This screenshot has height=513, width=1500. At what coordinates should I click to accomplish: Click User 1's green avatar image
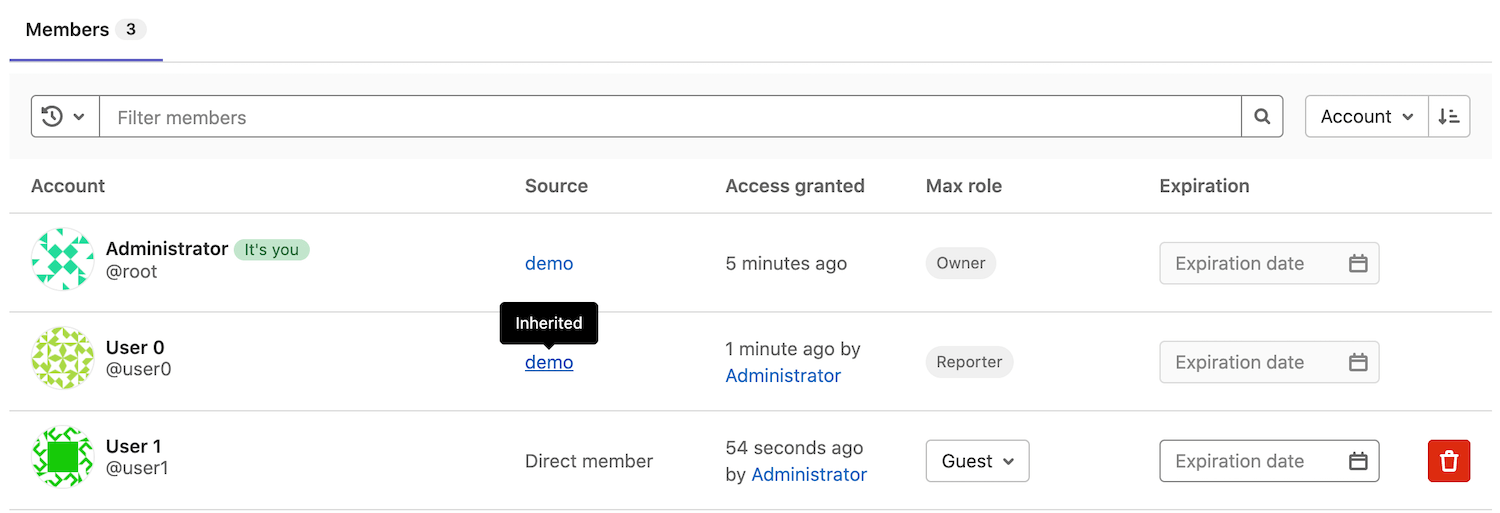point(63,457)
